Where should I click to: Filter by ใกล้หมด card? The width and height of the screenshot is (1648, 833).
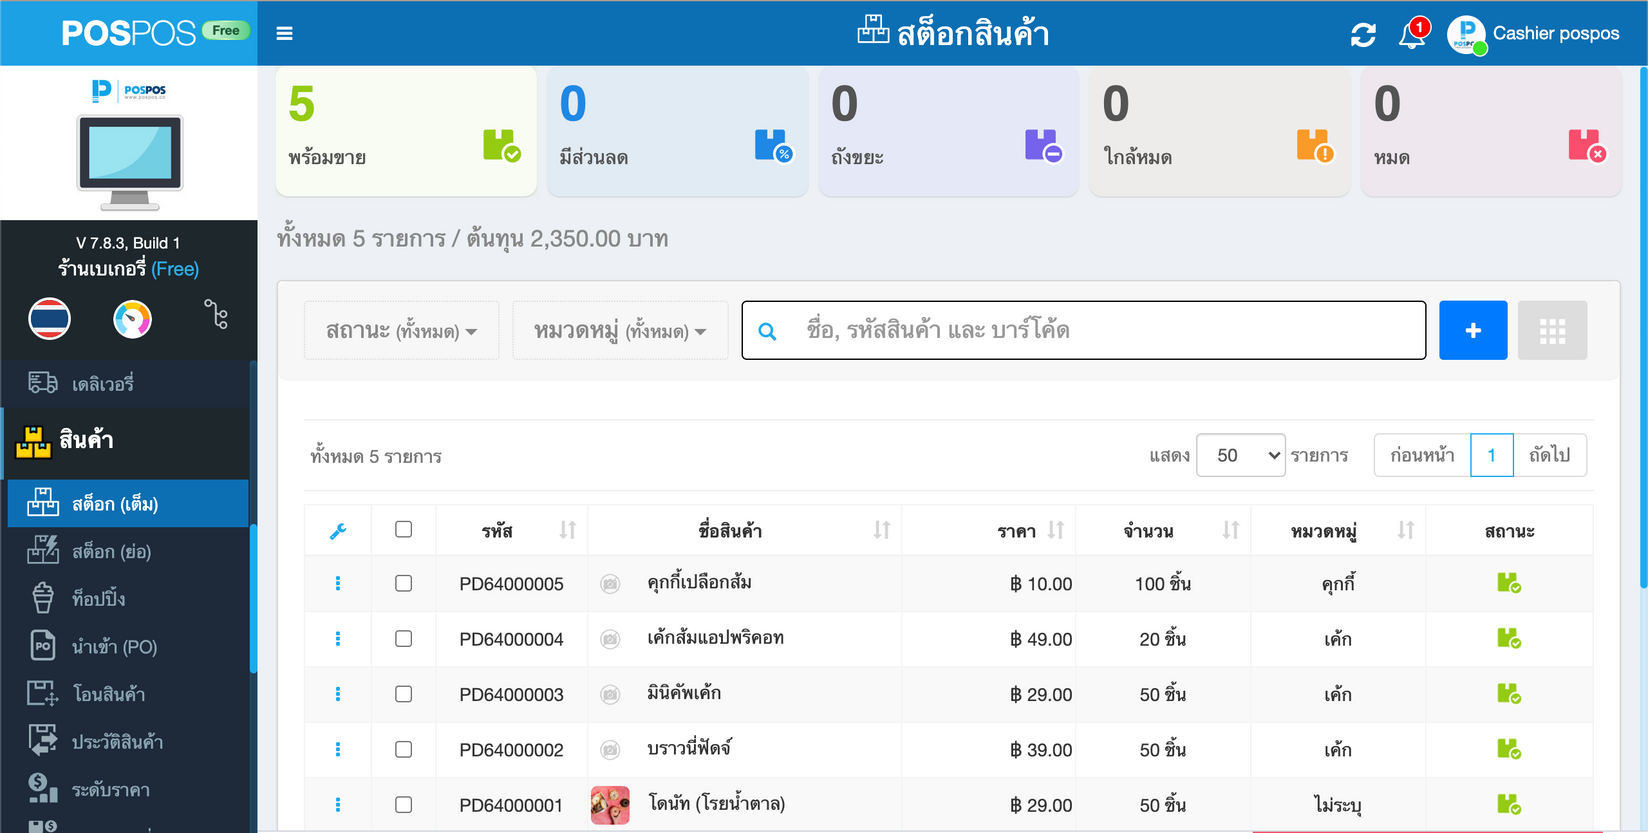tap(1219, 132)
